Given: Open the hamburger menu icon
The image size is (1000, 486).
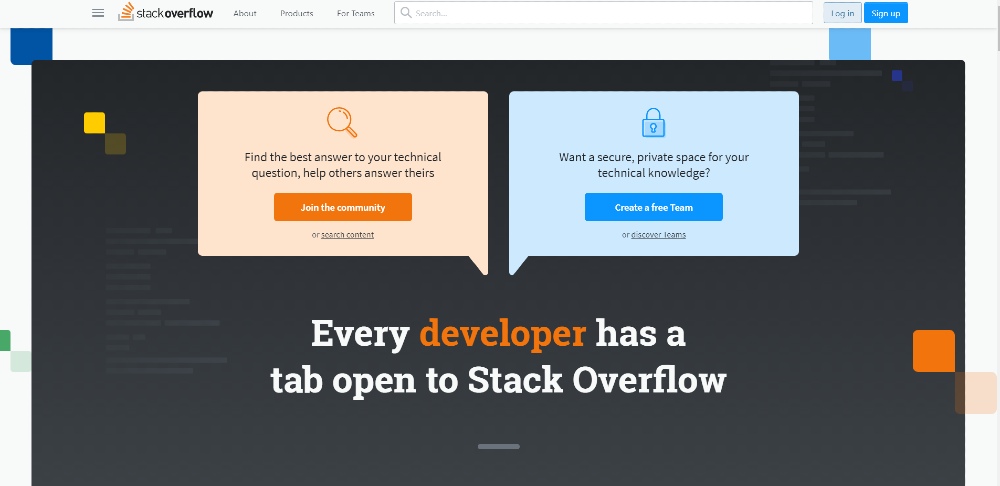Looking at the screenshot, I should [98, 13].
